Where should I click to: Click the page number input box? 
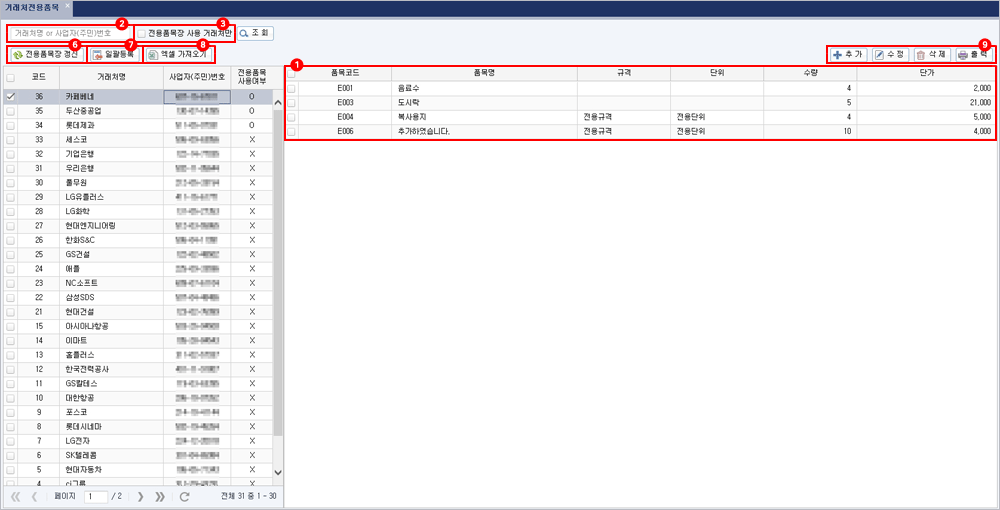coord(96,496)
